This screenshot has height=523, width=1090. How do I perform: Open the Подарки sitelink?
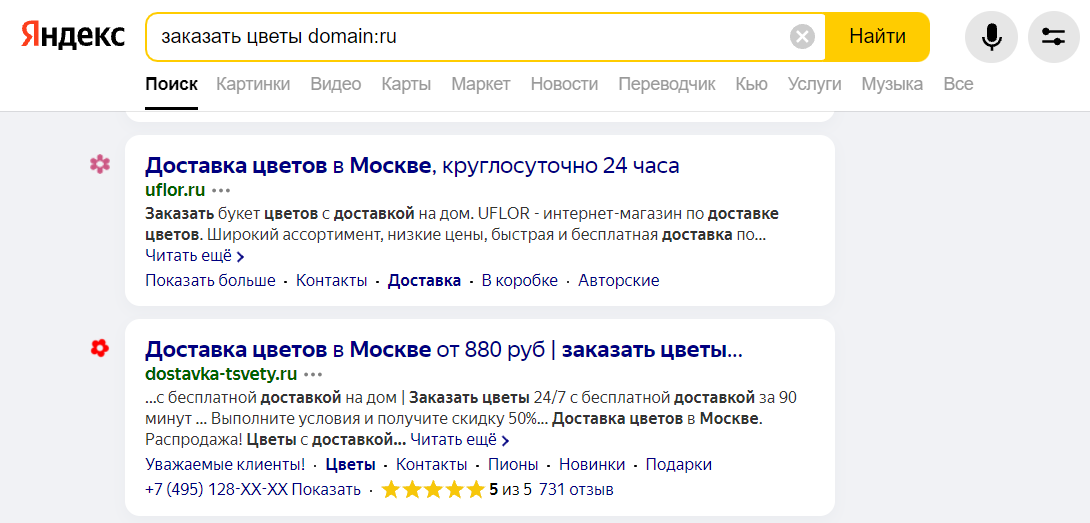click(x=678, y=465)
